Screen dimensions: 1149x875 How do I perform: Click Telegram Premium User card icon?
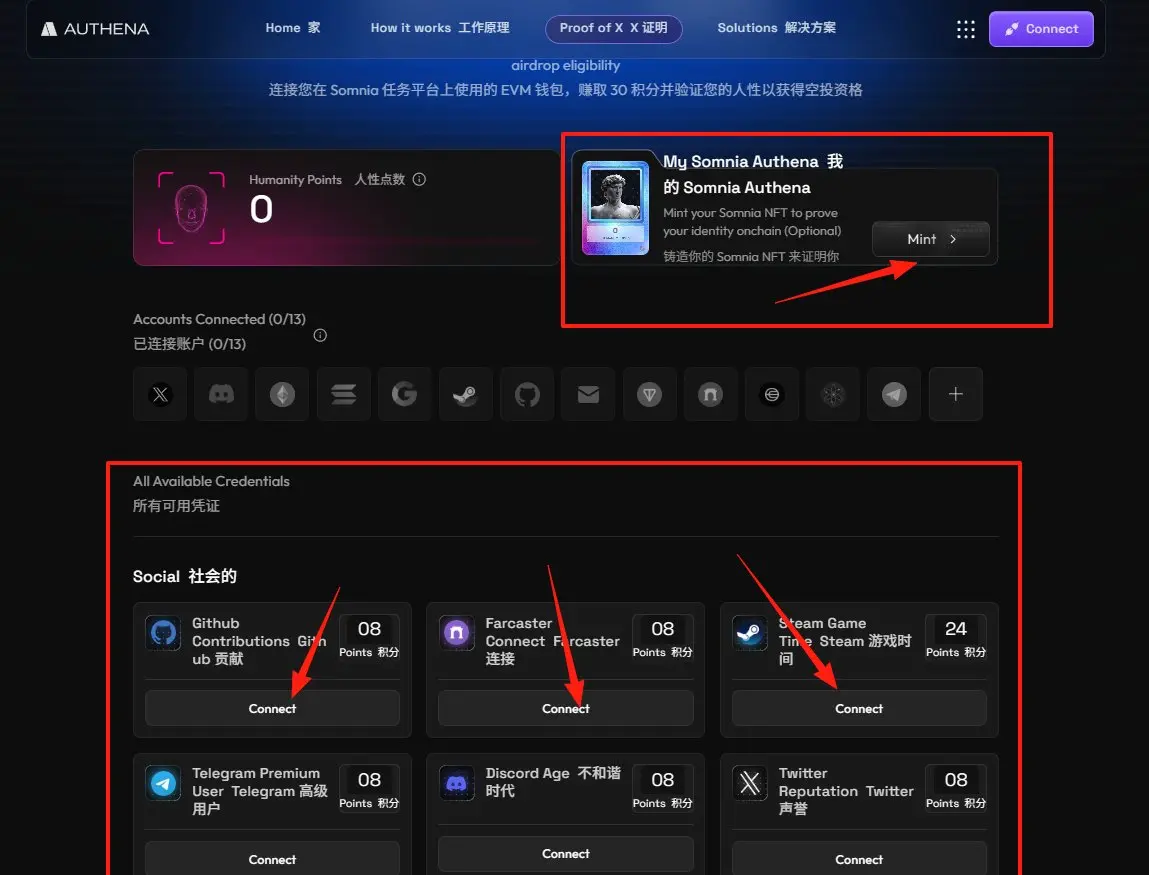(163, 783)
